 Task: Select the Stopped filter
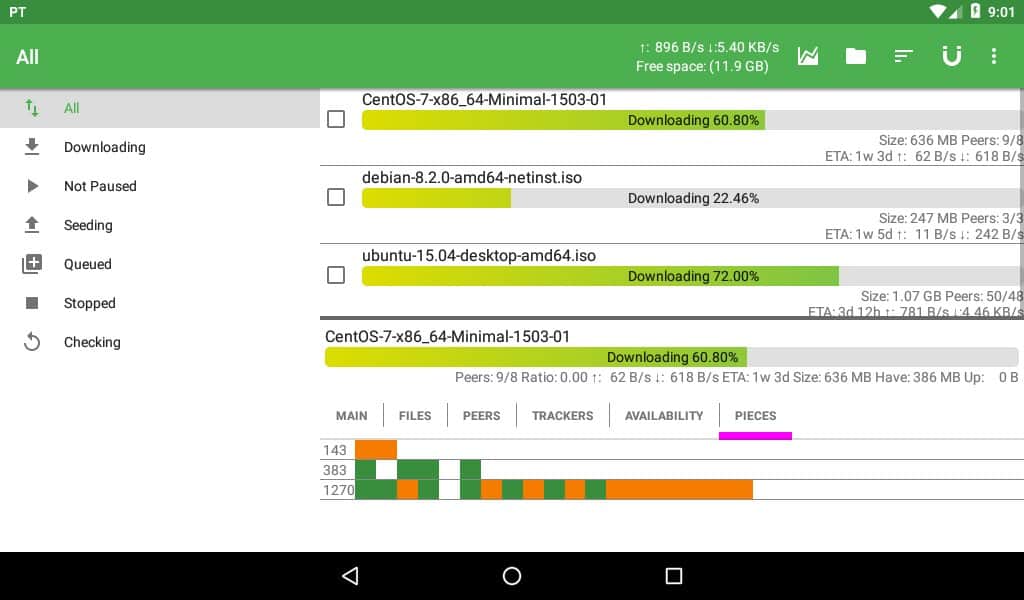pyautogui.click(x=90, y=303)
